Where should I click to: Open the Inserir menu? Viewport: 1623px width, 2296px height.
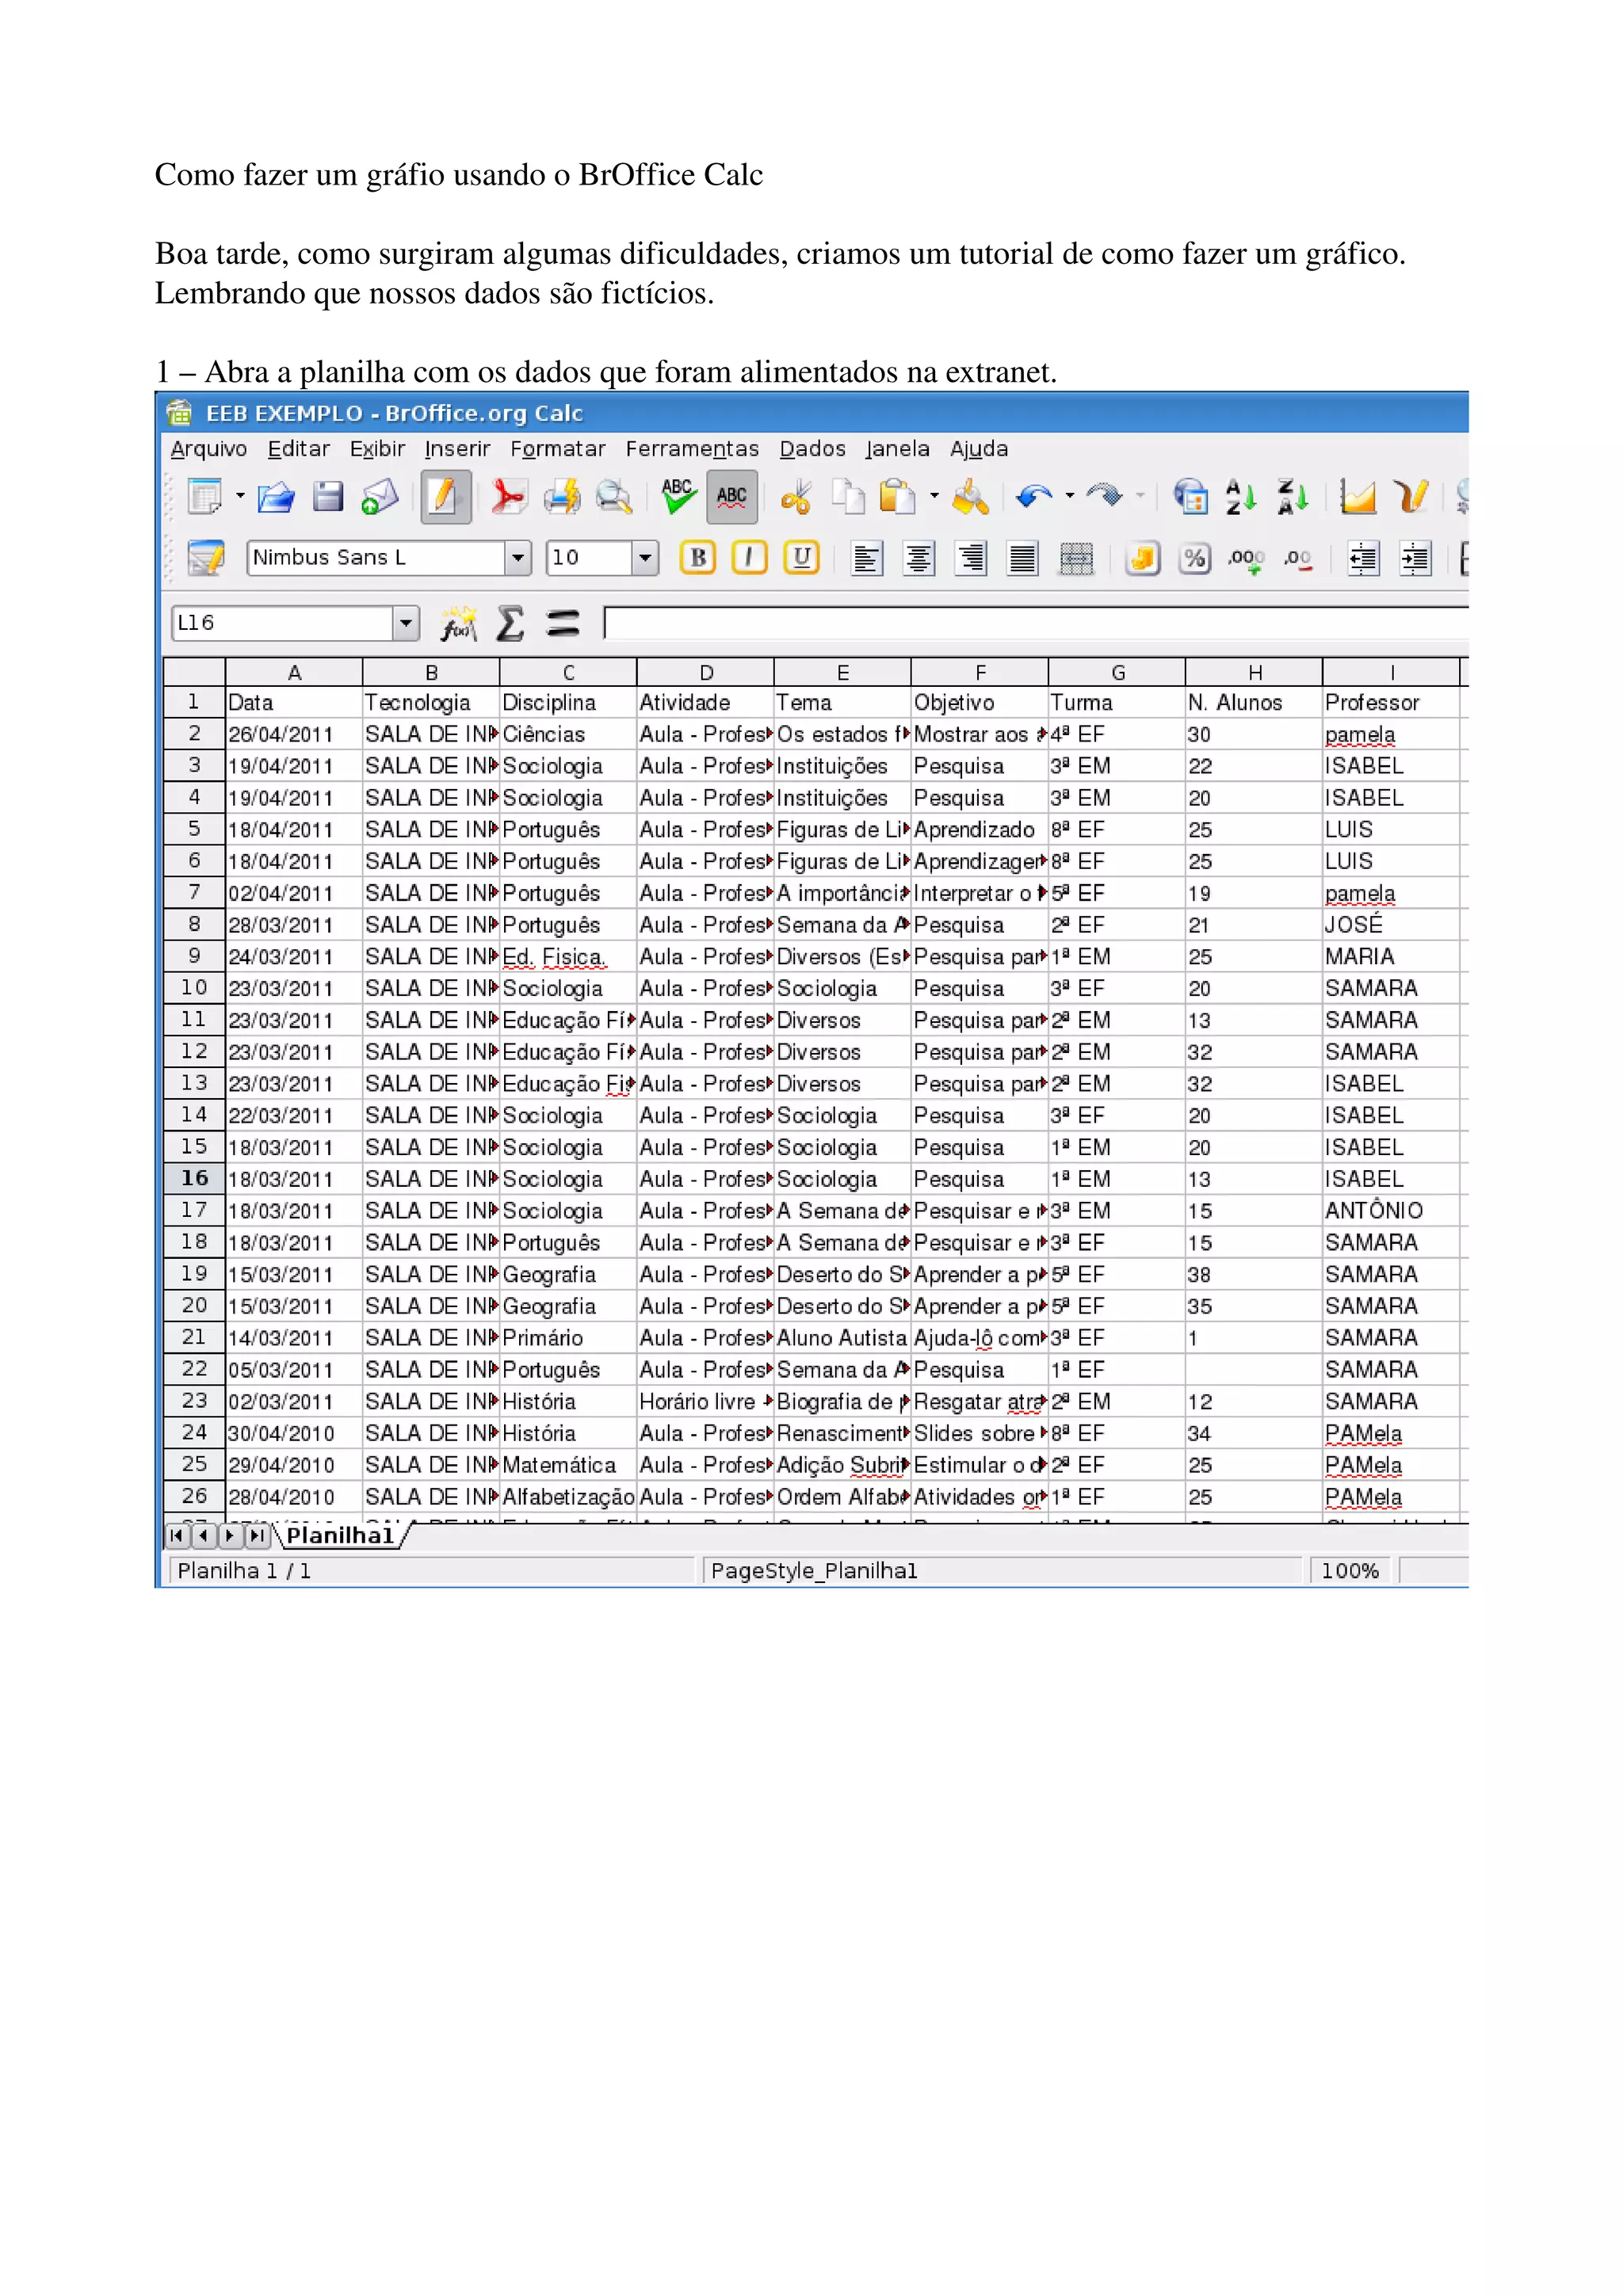[457, 449]
